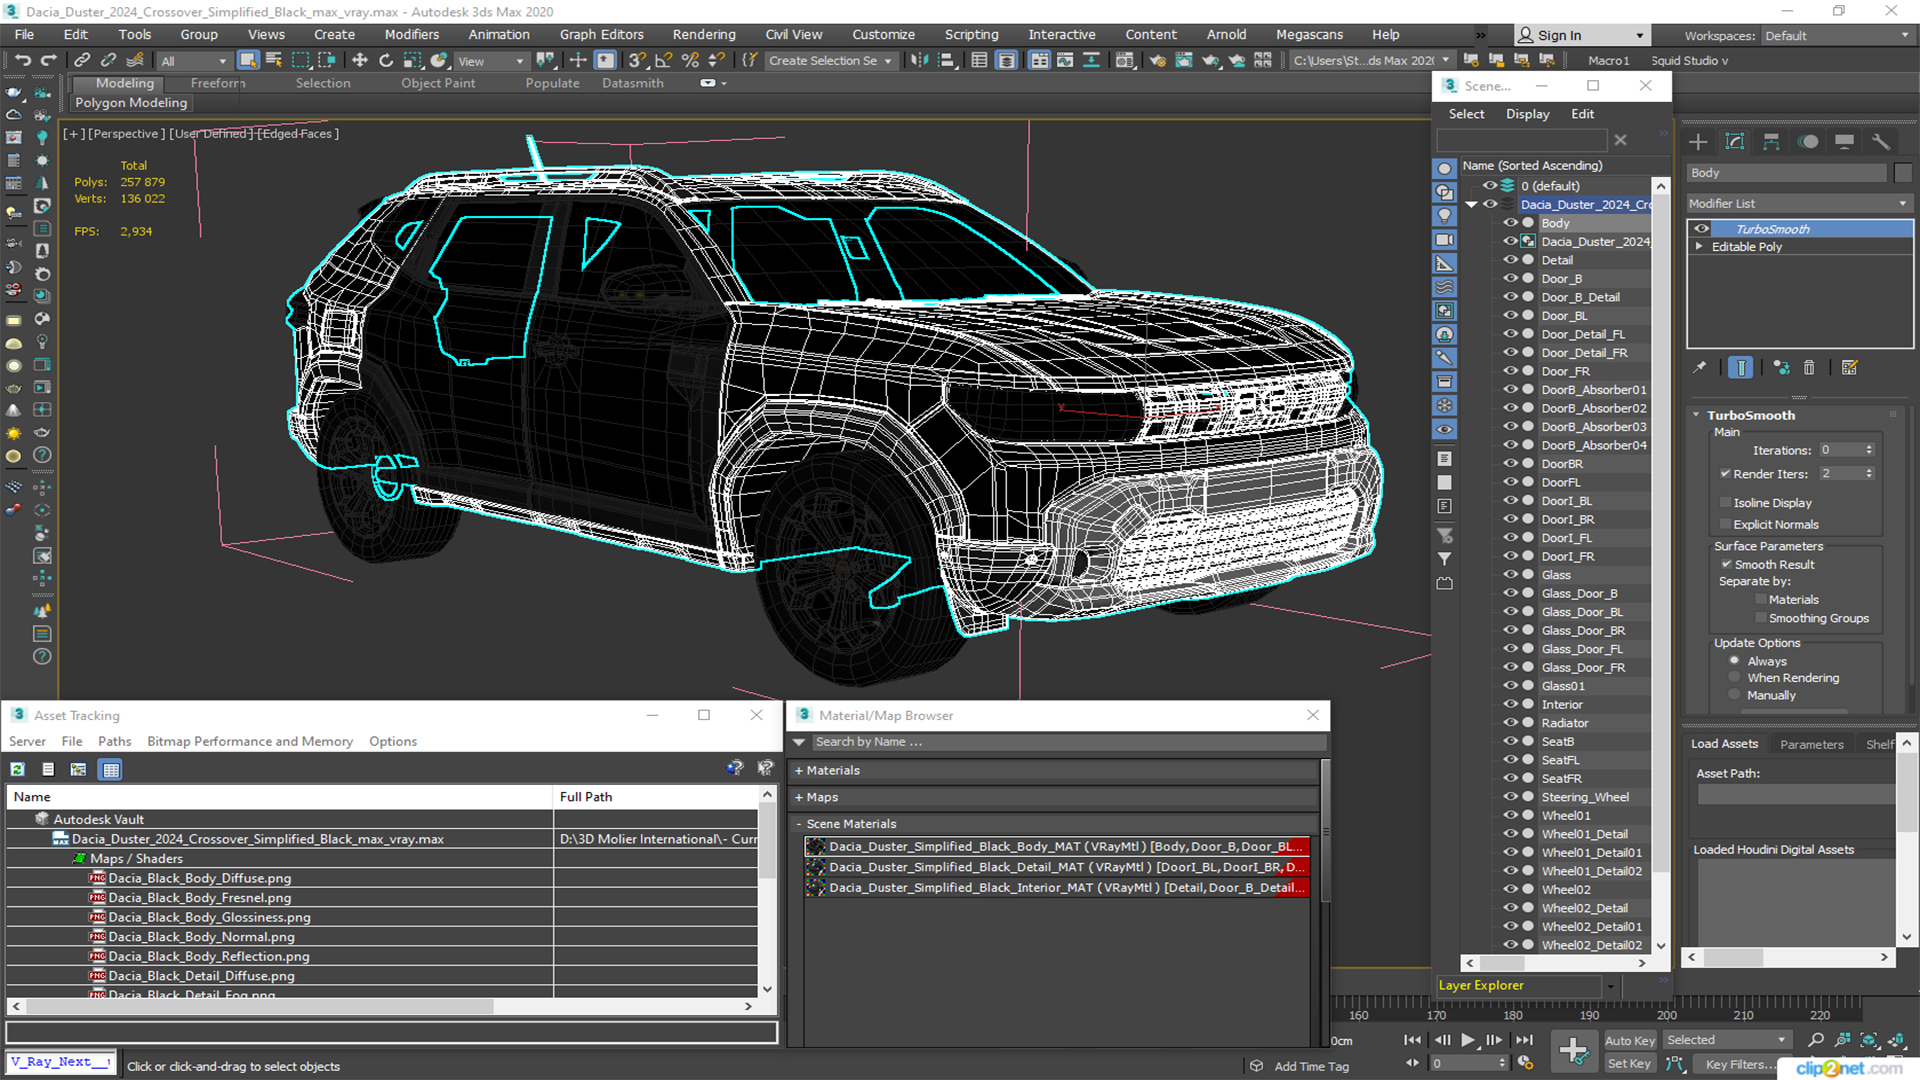1920x1080 pixels.
Task: Hide the Glass layer item via eye icon
Action: tap(1510, 575)
